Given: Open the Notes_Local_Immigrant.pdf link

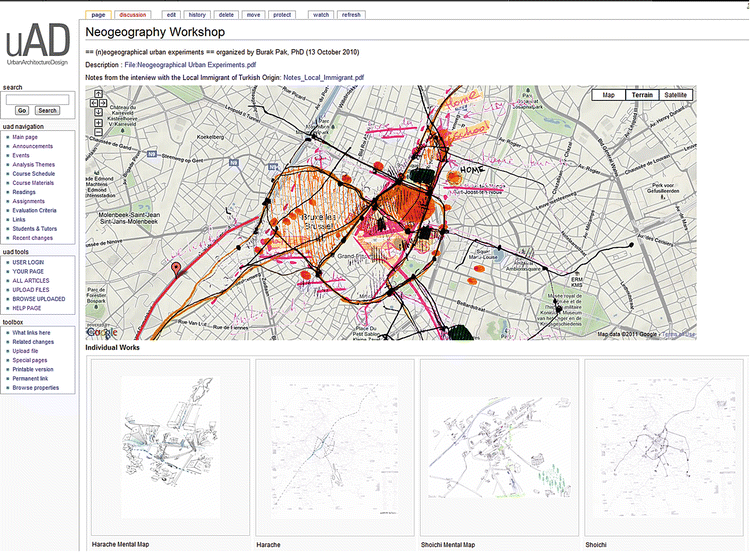Looking at the screenshot, I should coord(323,77).
